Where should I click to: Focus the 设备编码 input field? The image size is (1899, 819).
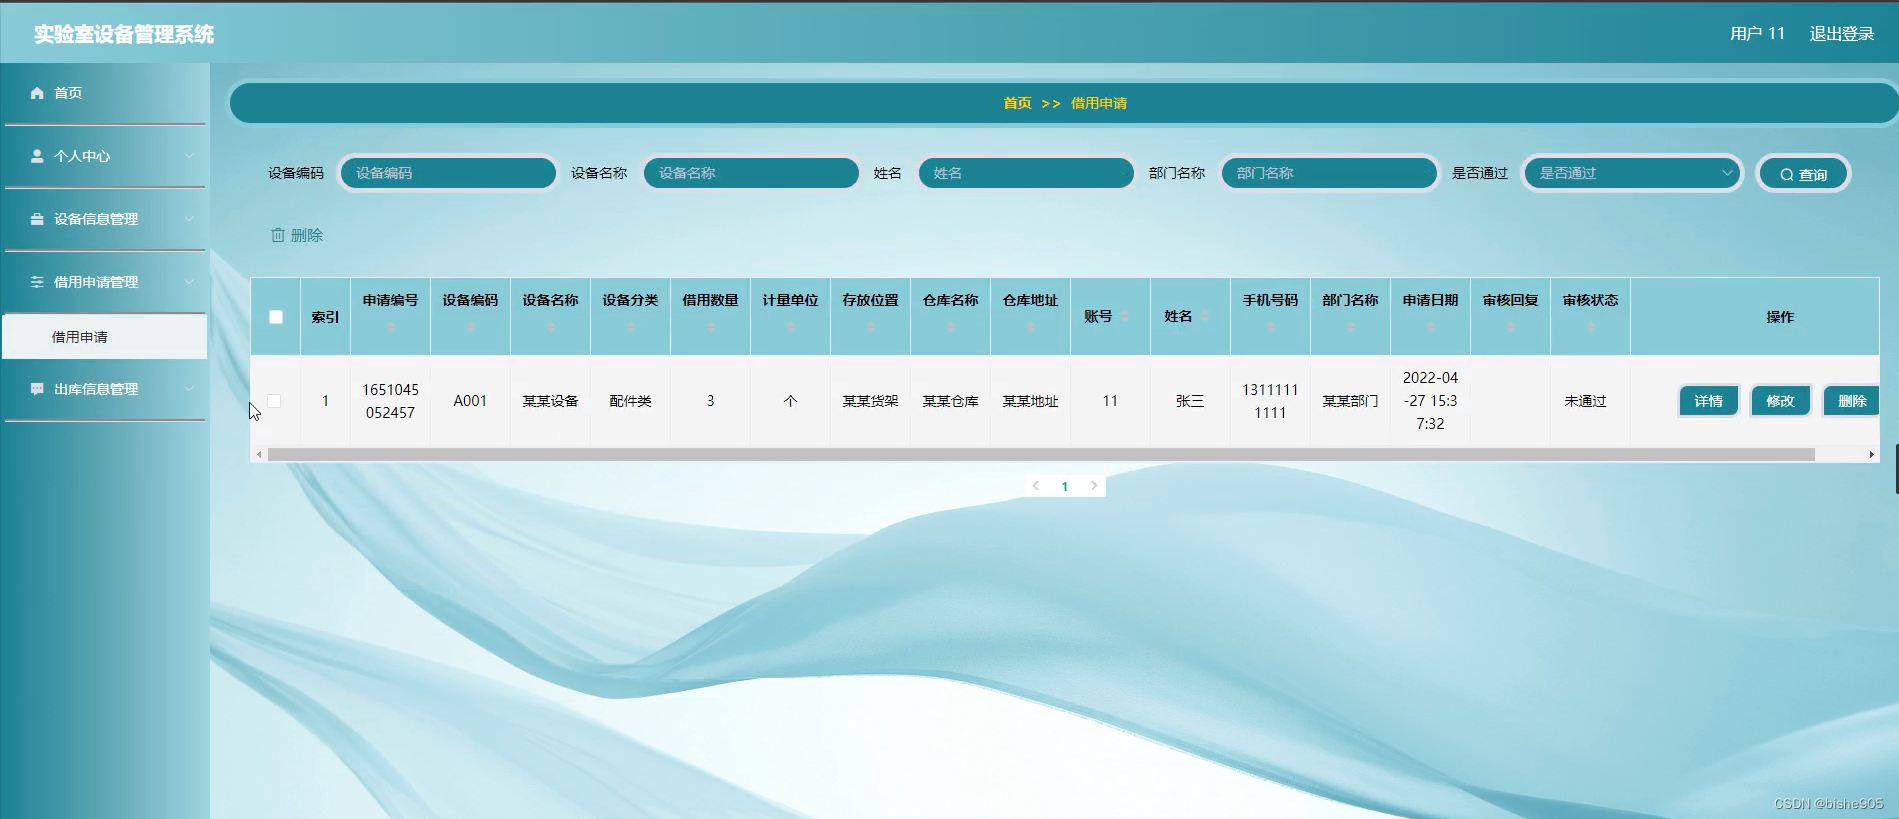click(x=448, y=173)
